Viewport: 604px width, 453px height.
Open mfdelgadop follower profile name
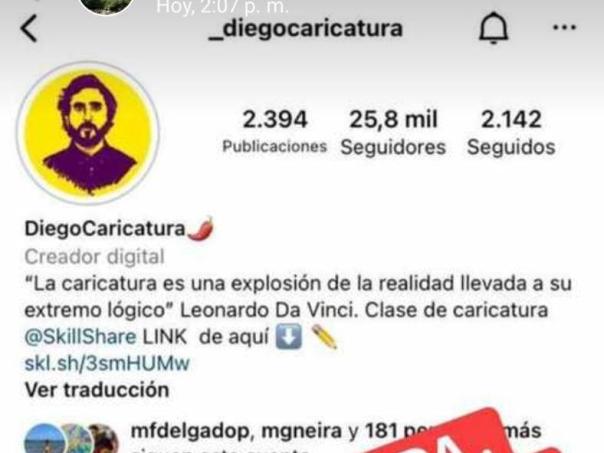191,431
